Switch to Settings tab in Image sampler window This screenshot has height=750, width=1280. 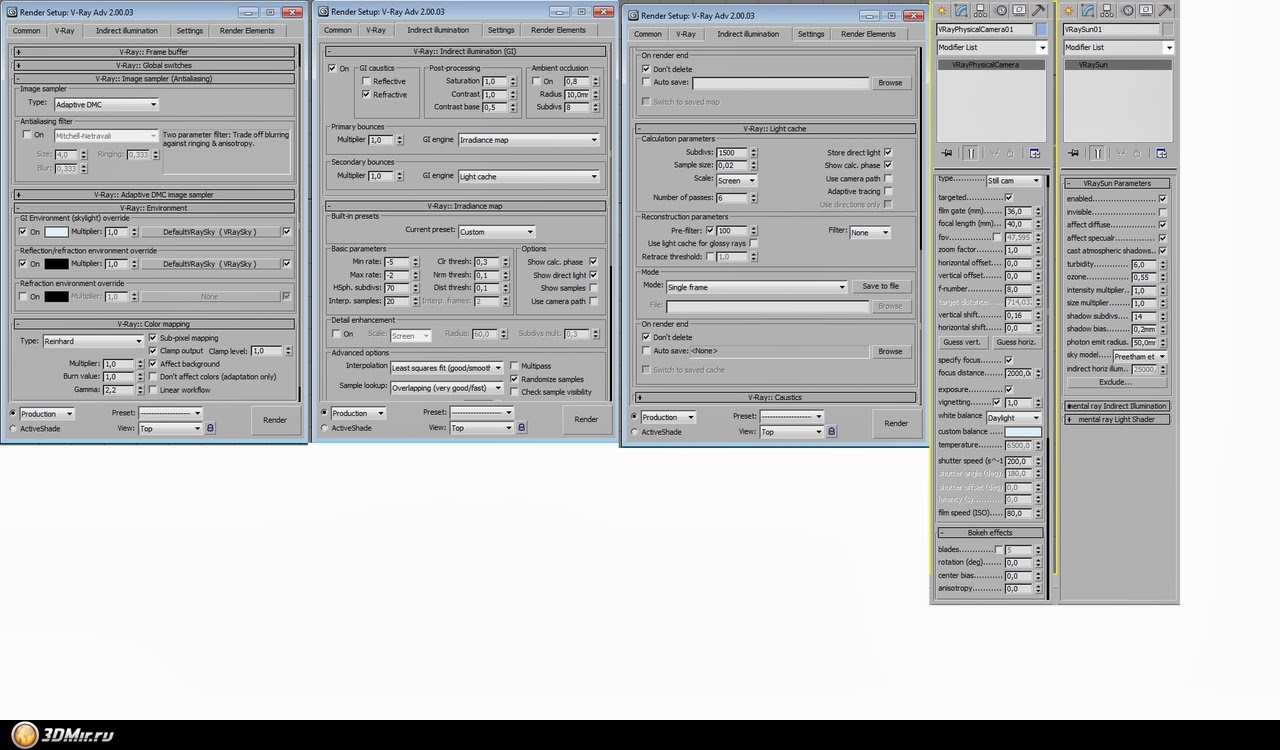(x=190, y=31)
